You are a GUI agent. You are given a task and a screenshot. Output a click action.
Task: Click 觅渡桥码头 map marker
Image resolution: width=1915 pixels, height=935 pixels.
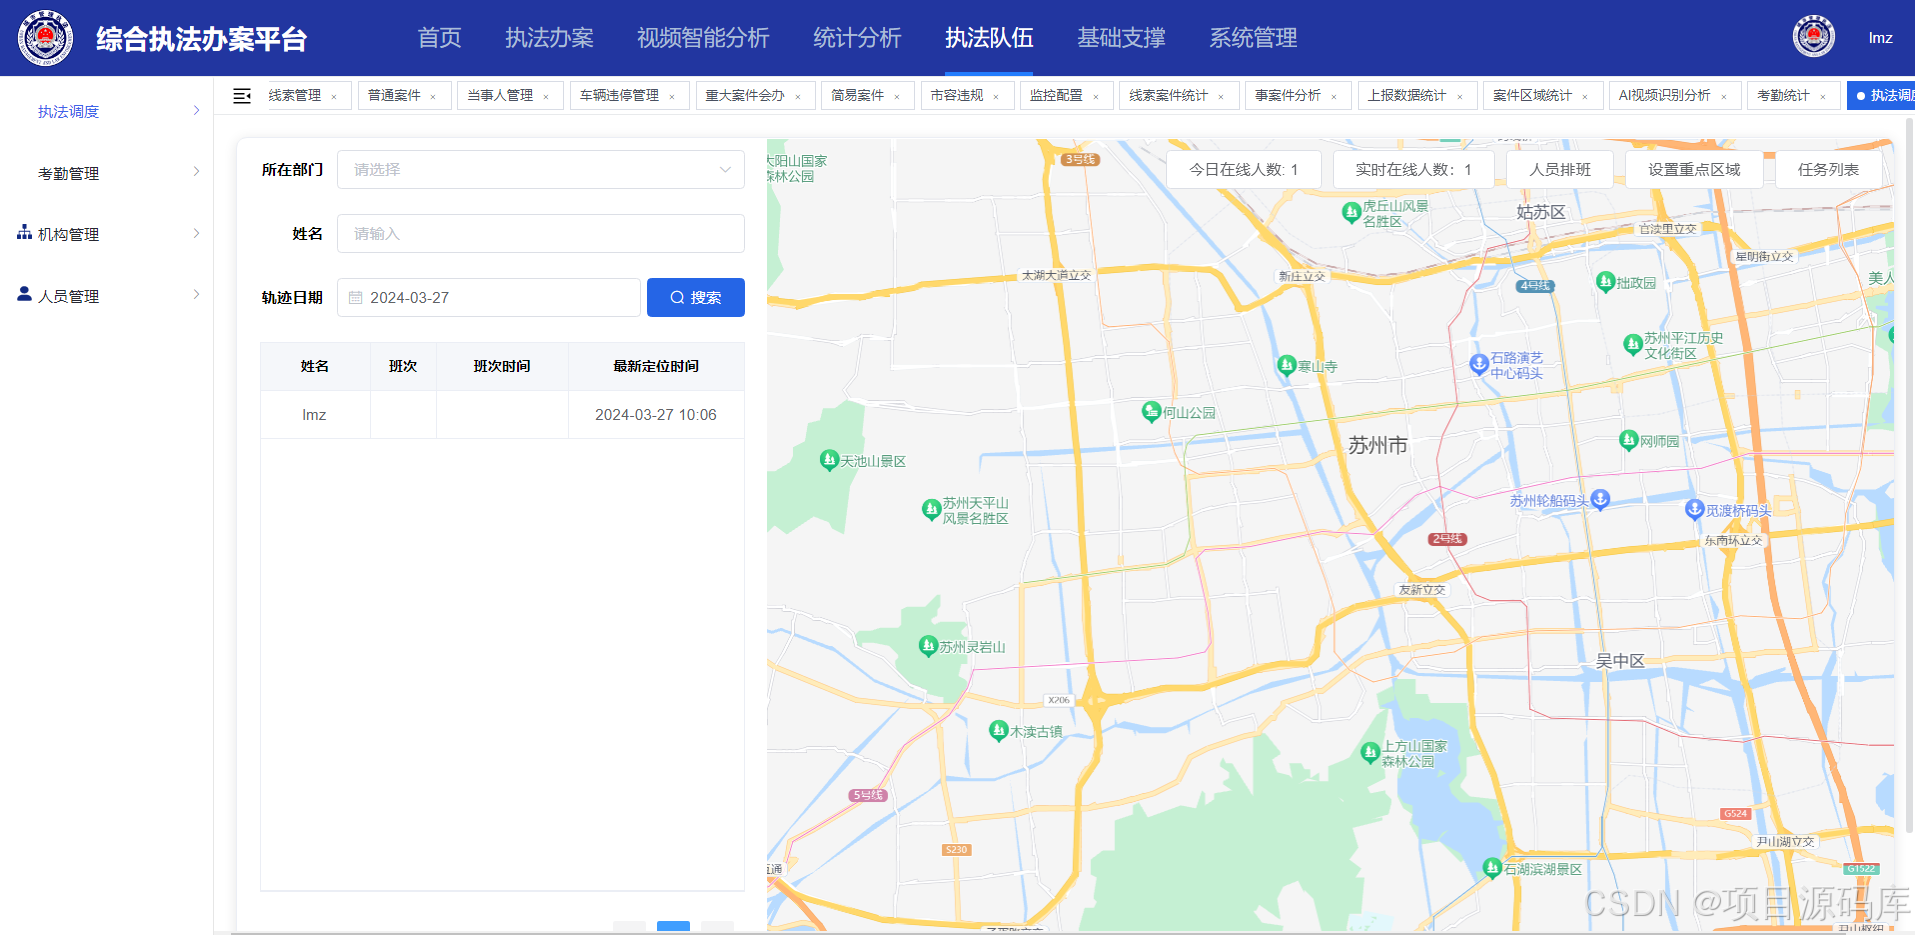(1694, 509)
